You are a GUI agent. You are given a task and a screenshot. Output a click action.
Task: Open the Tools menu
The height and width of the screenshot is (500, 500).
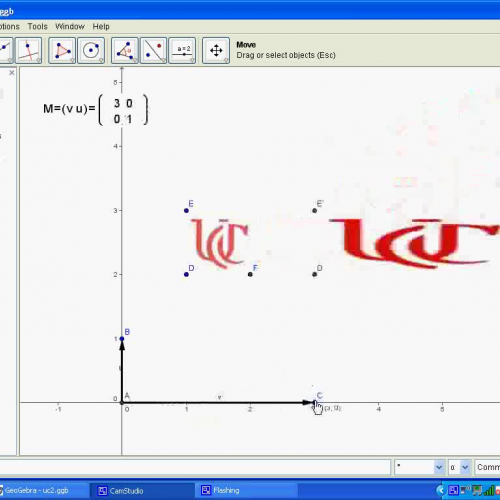pyautogui.click(x=37, y=26)
